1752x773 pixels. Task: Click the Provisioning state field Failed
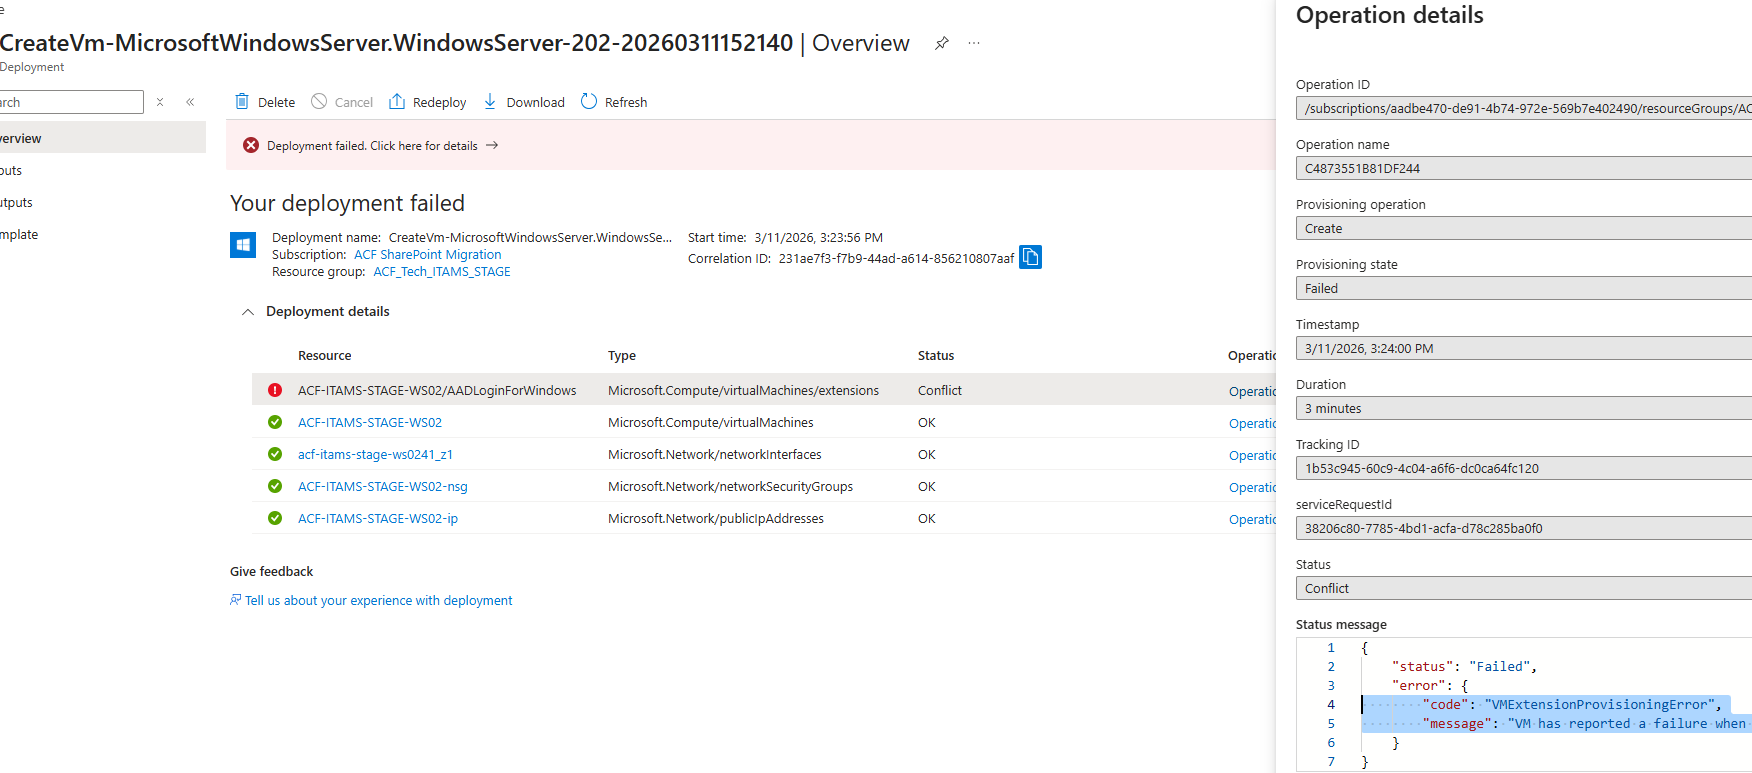pyautogui.click(x=1524, y=288)
